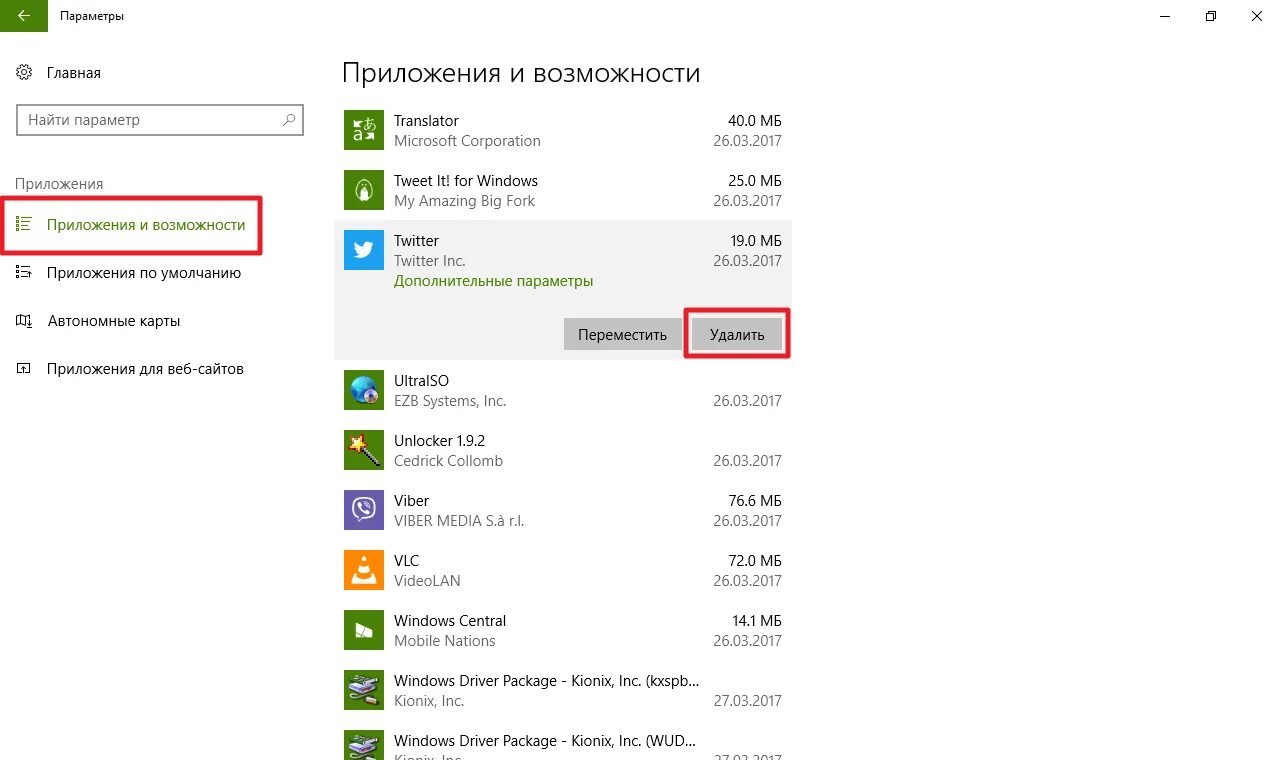Select Tweet It! for Windows entry
The width and height of the screenshot is (1280, 760).
466,181
